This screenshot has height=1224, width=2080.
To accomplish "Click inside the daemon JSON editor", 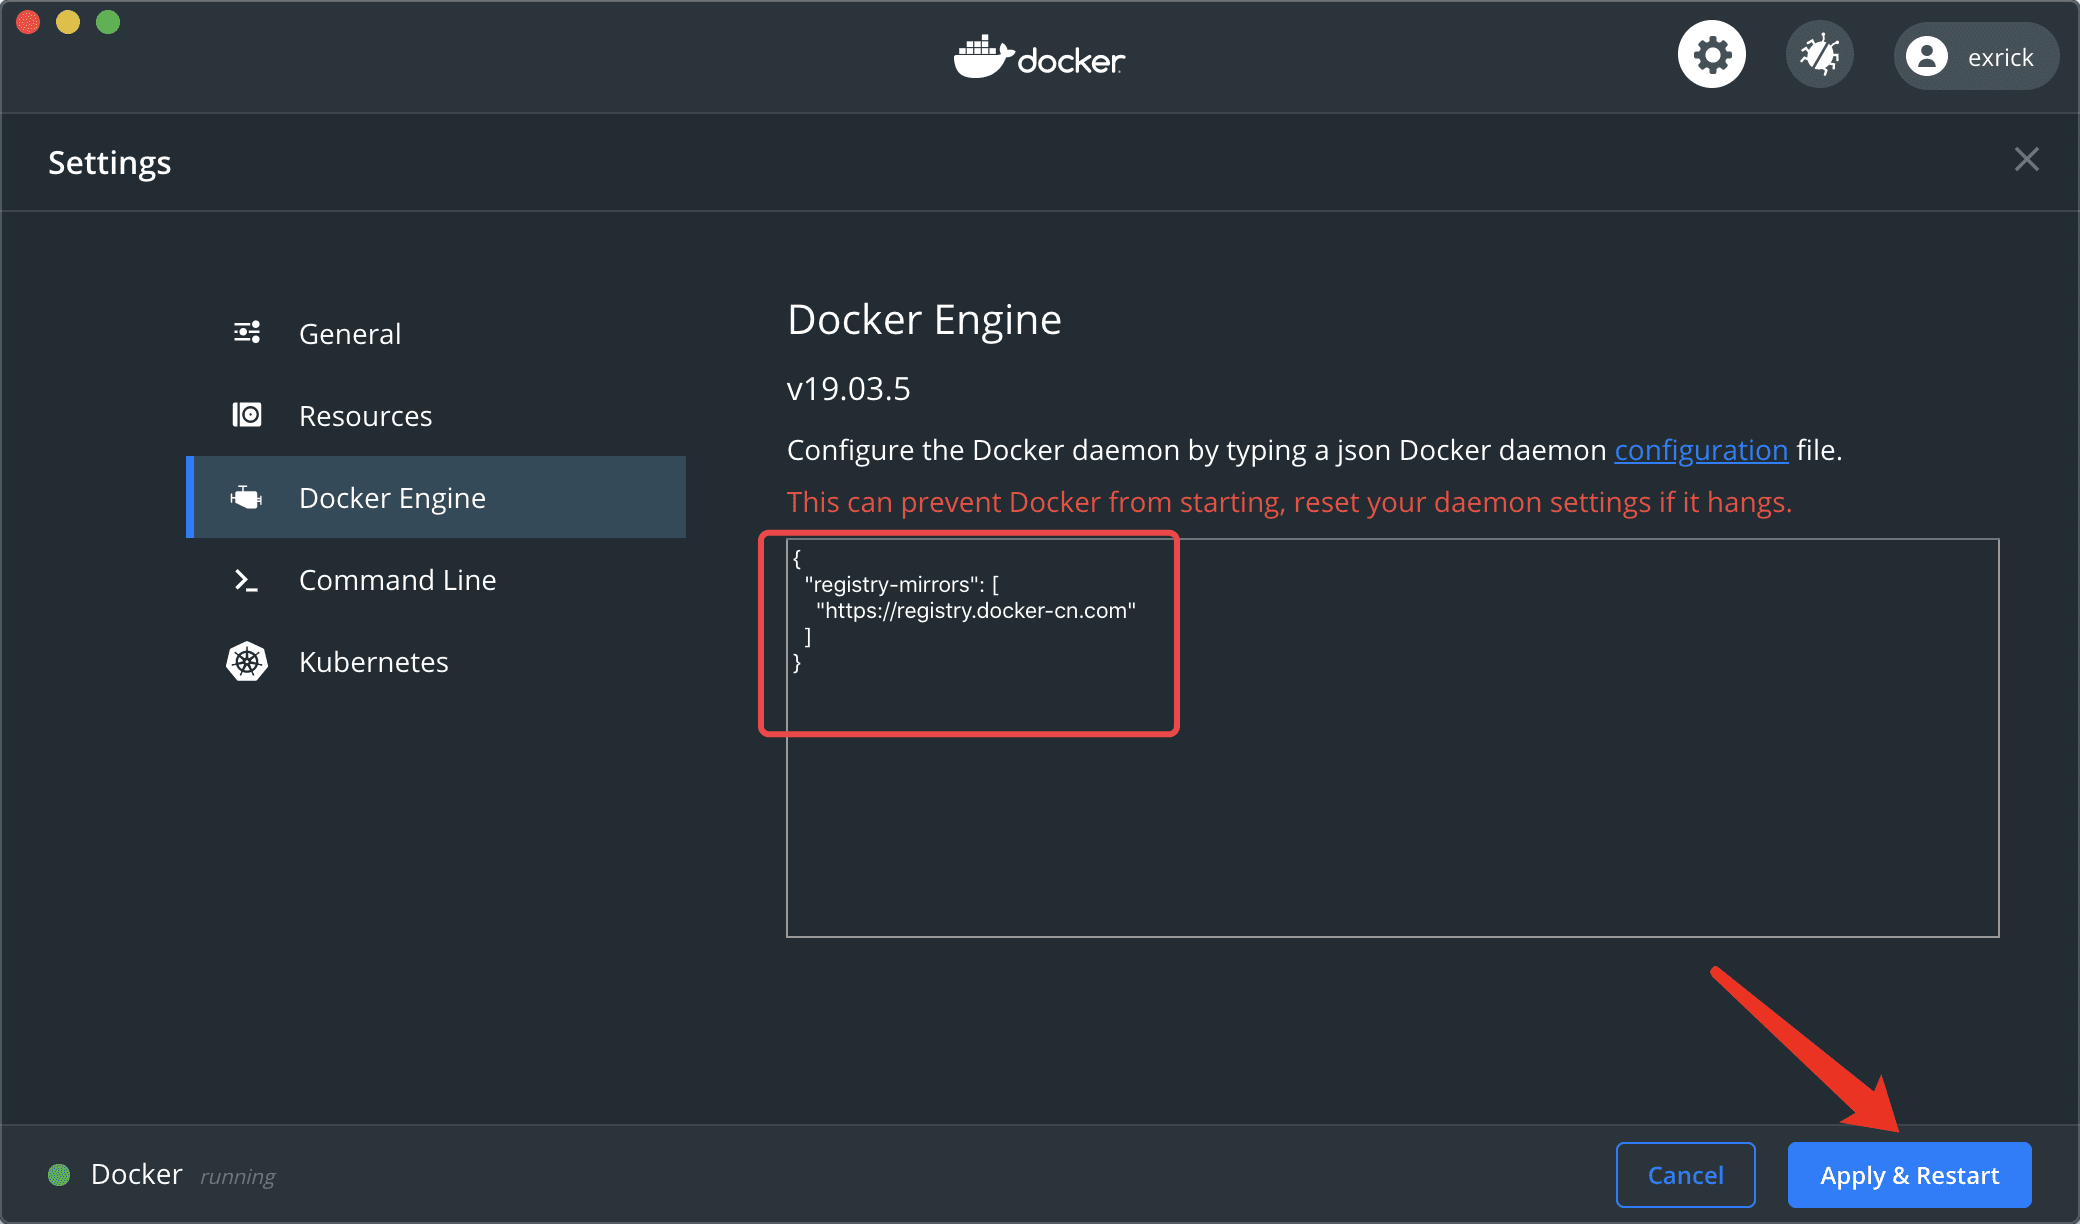I will [1390, 800].
